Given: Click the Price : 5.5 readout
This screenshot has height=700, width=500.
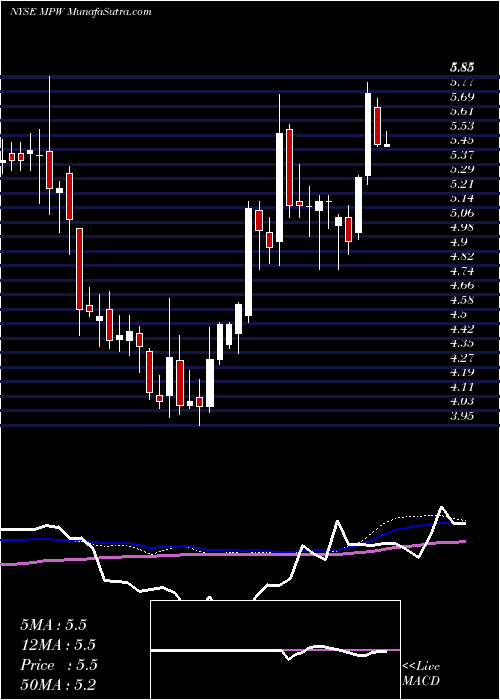Looking at the screenshot, I should coord(59,665).
